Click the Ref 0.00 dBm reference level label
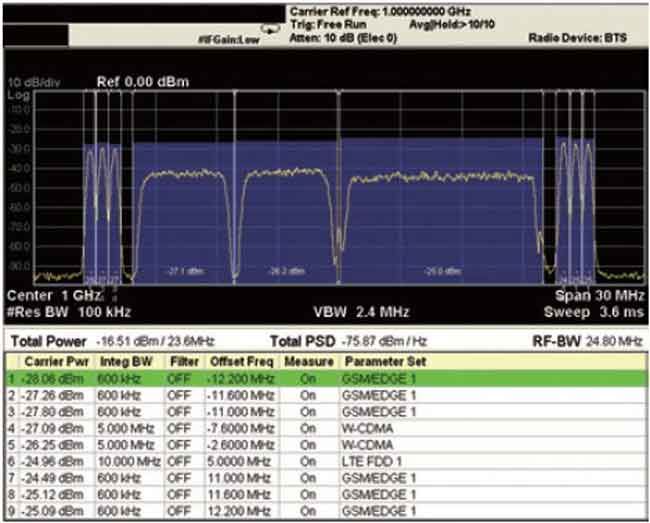650x523 pixels. [142, 82]
